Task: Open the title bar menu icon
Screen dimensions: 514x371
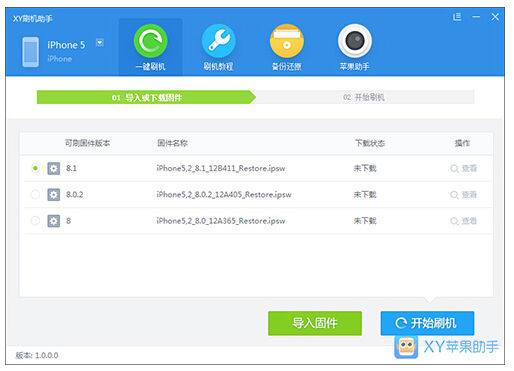Action: [x=457, y=17]
